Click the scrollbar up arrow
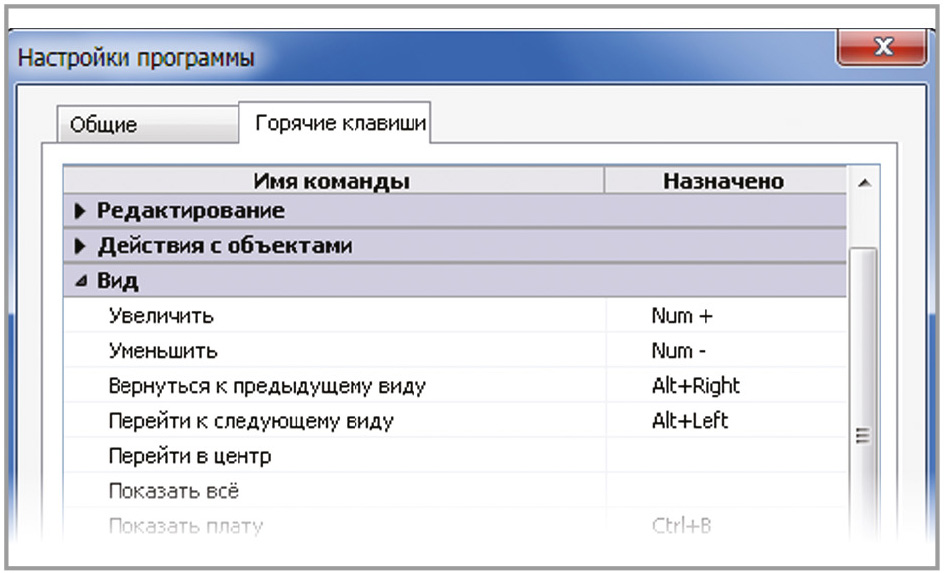Image resolution: width=944 pixels, height=573 pixels. click(863, 182)
